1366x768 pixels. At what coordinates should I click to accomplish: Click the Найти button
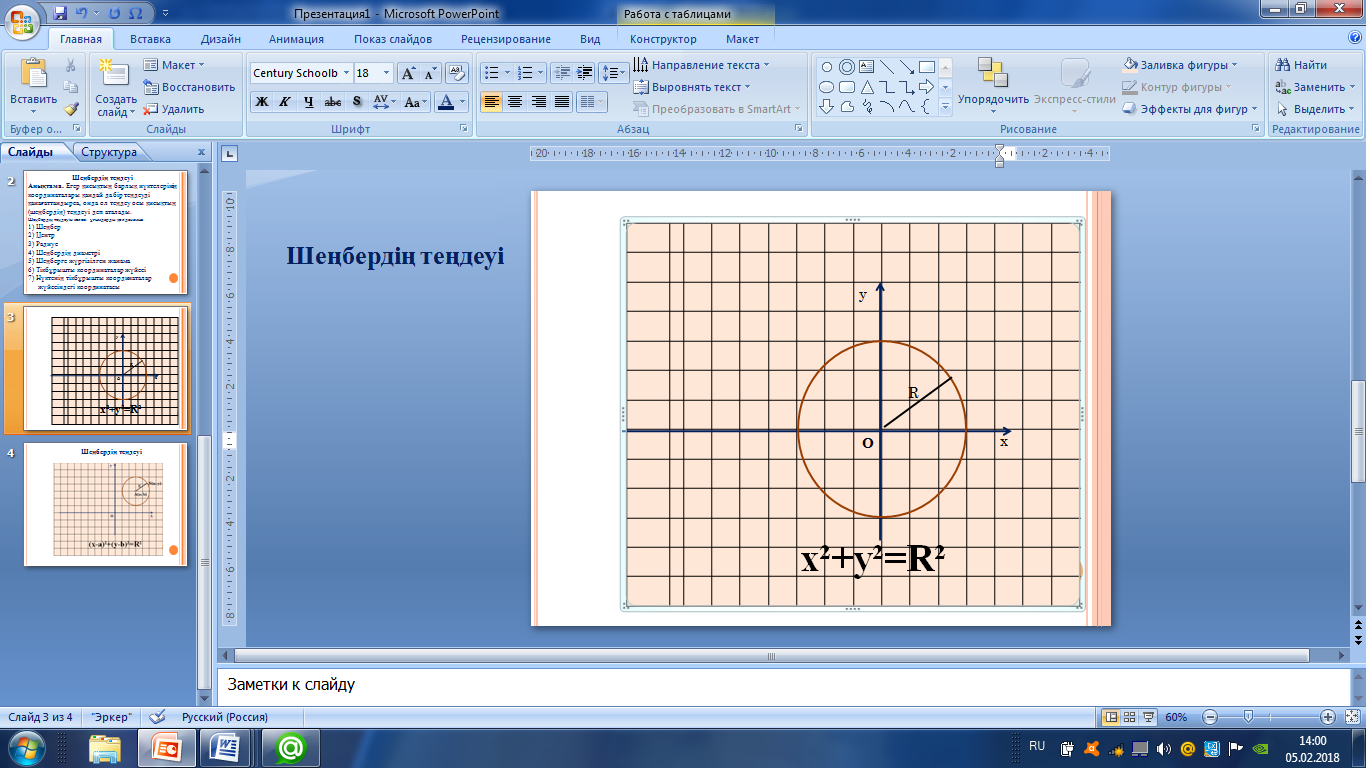1302,65
